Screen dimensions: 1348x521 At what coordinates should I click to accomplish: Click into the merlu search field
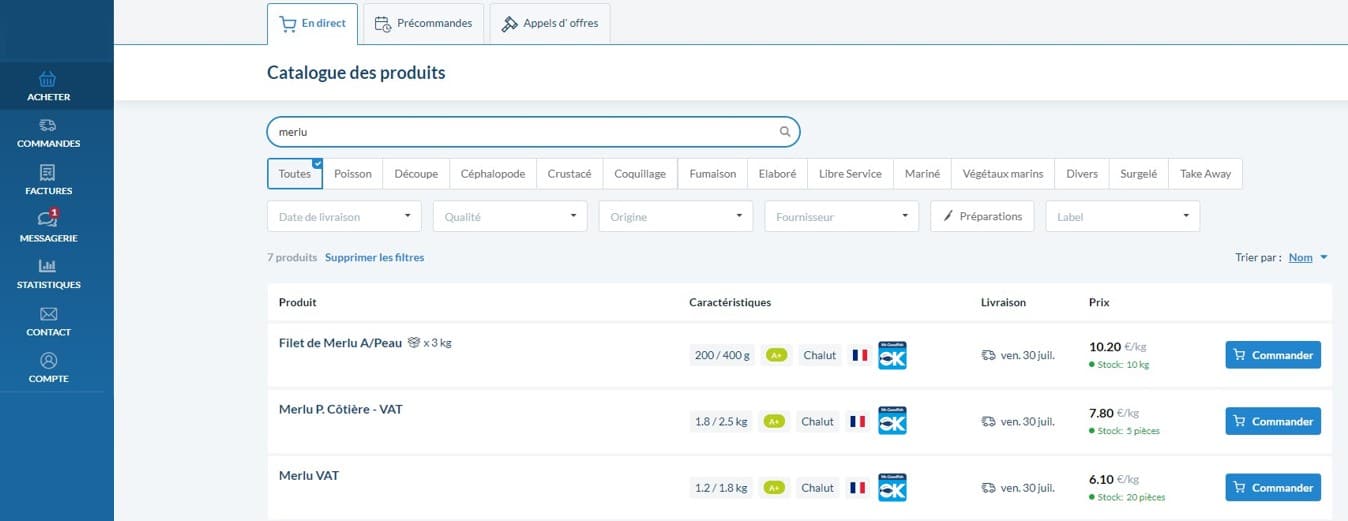(520, 132)
